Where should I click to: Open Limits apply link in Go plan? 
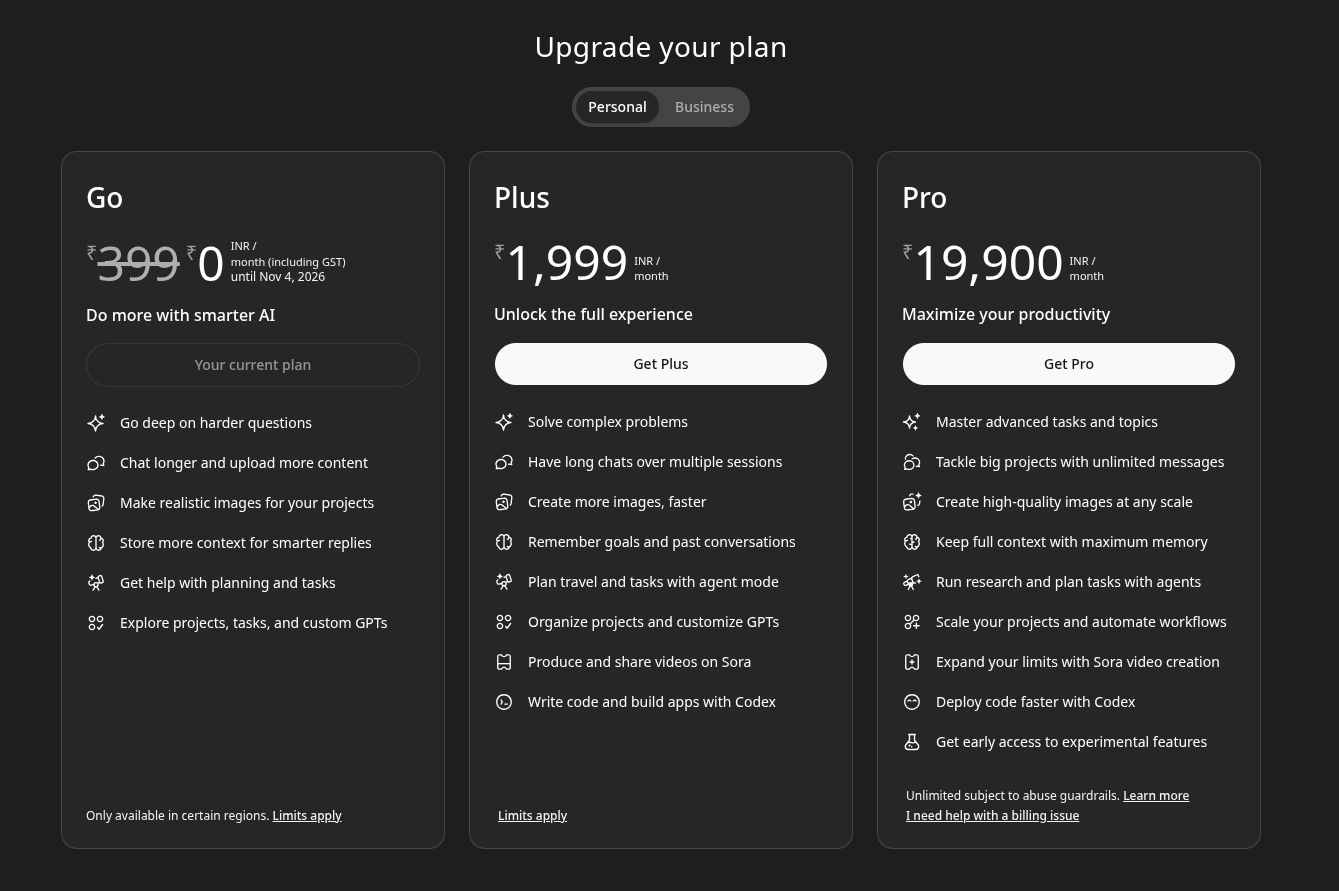307,816
